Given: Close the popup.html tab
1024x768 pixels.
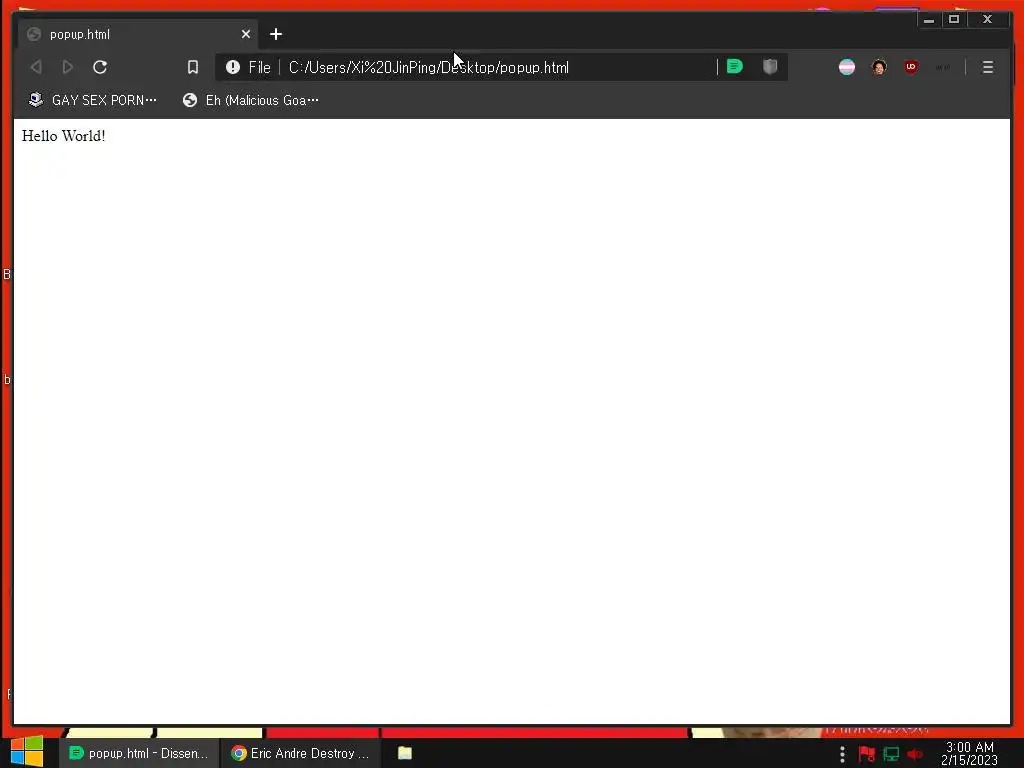Looking at the screenshot, I should point(246,34).
